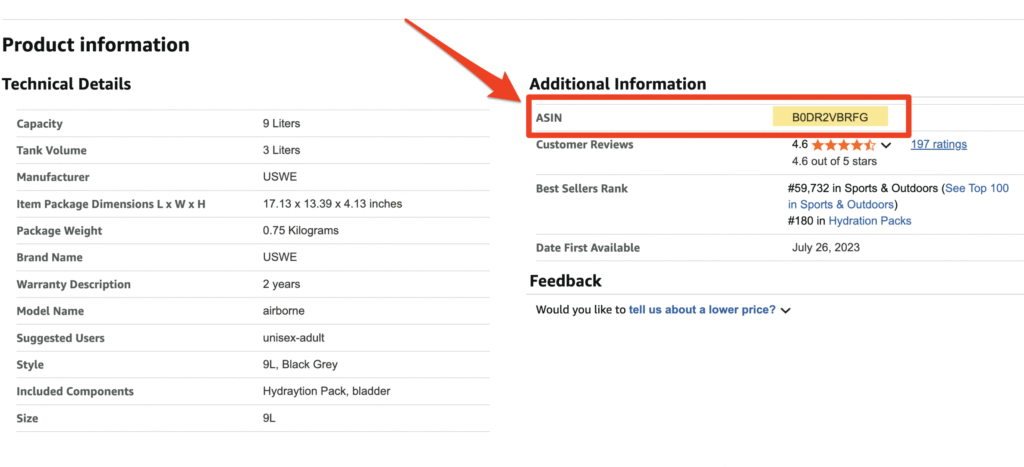Expand the lower price feedback chevron

coord(786,311)
